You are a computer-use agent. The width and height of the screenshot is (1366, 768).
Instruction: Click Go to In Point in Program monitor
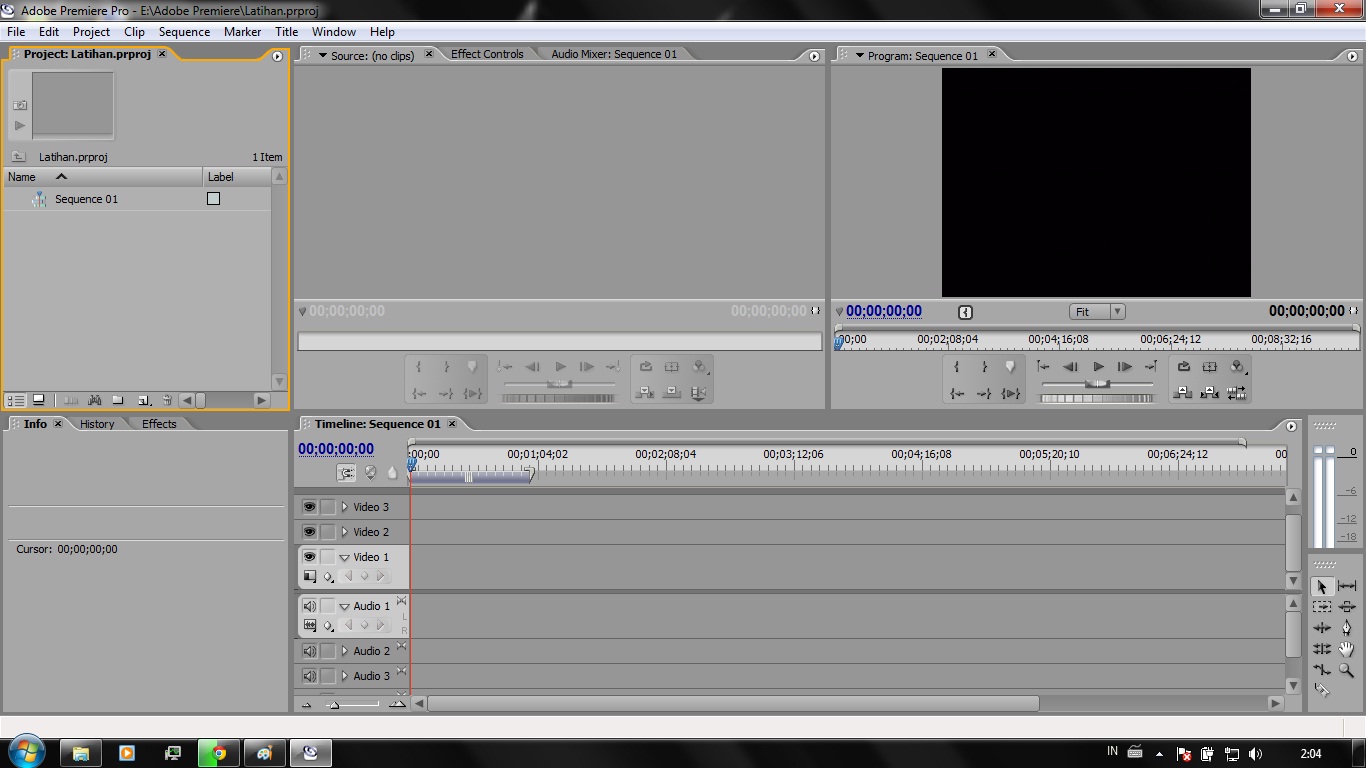tap(957, 393)
